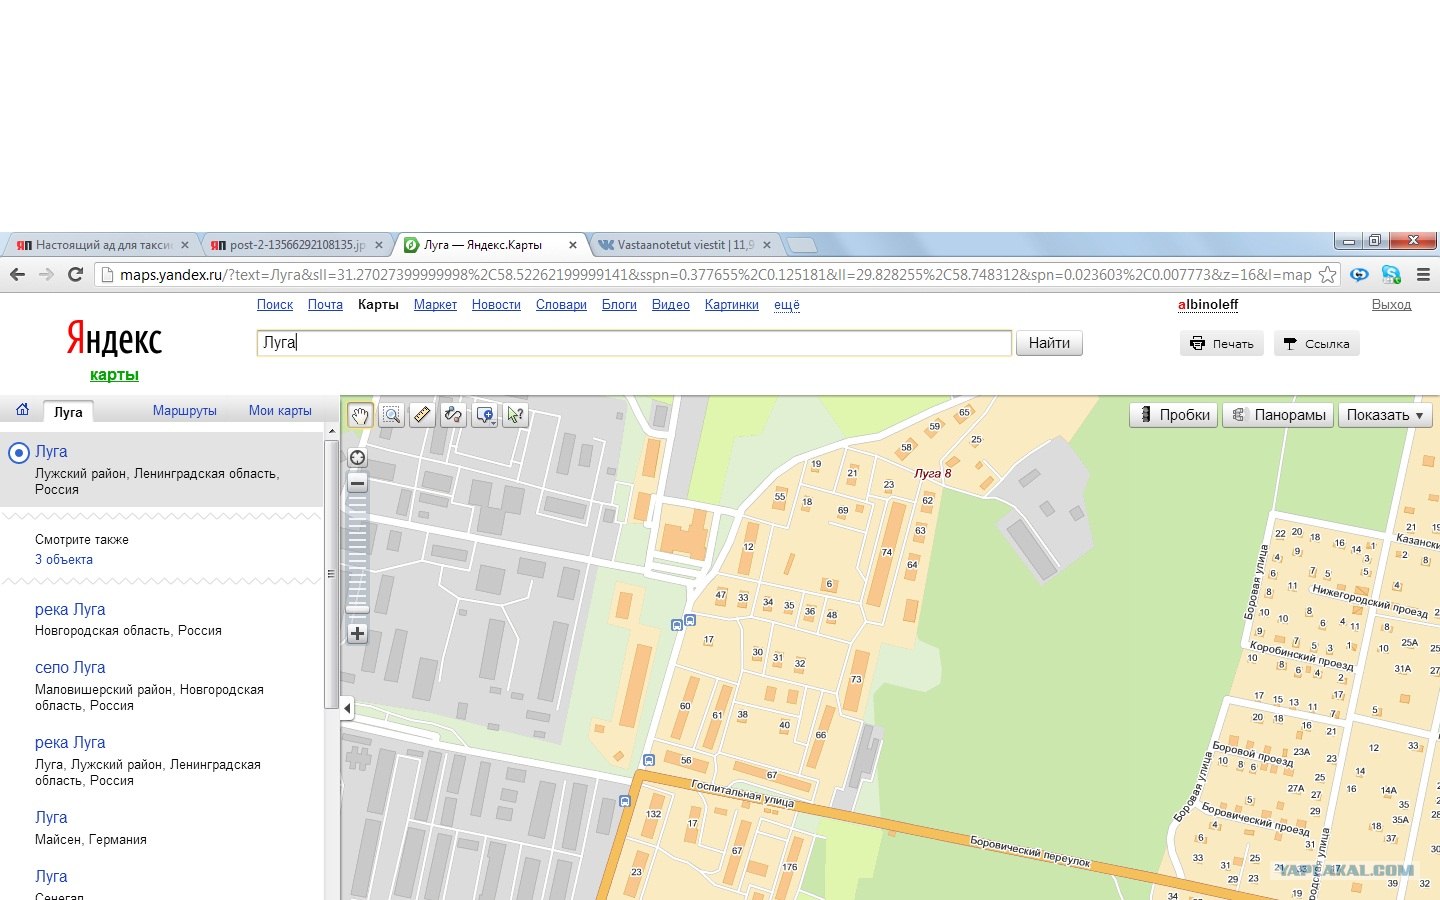Image resolution: width=1440 pixels, height=900 pixels.
Task: Switch to the Маршруты tab
Action: tap(185, 411)
